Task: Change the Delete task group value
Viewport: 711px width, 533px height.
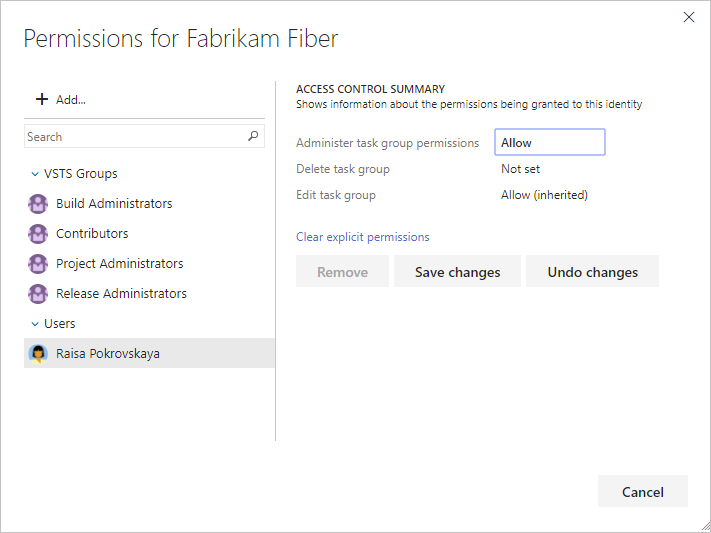Action: (x=521, y=169)
